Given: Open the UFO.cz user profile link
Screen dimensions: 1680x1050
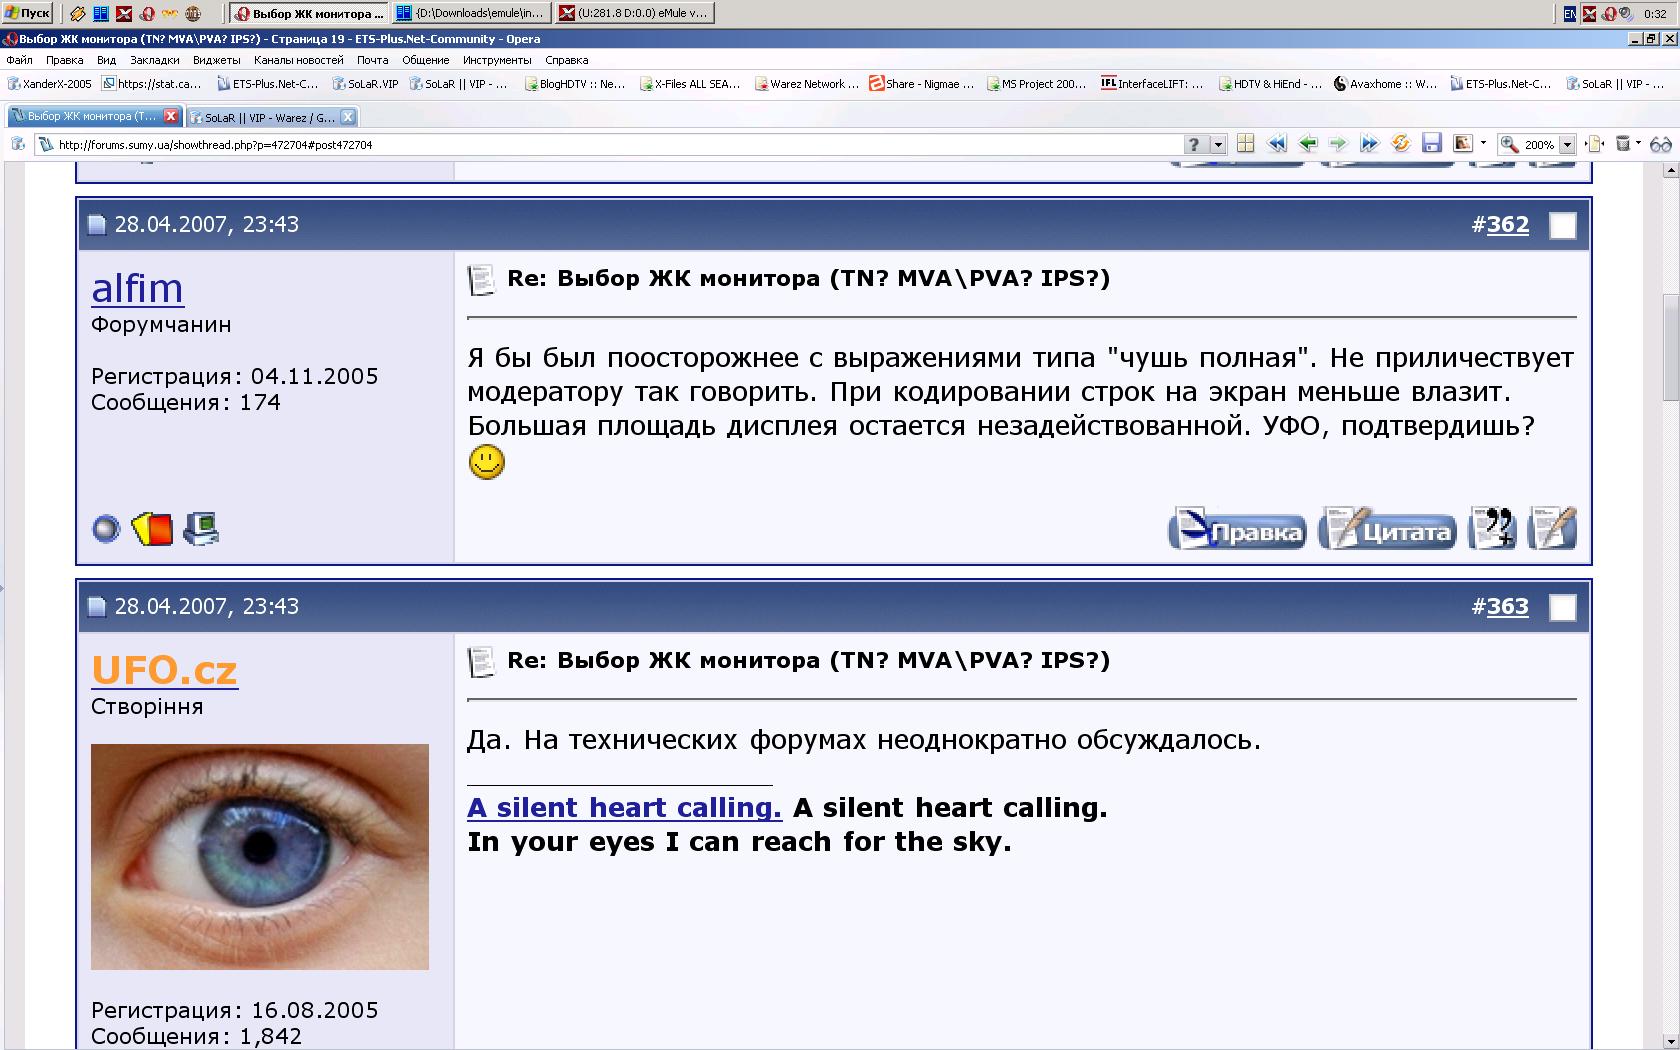Looking at the screenshot, I should (164, 670).
